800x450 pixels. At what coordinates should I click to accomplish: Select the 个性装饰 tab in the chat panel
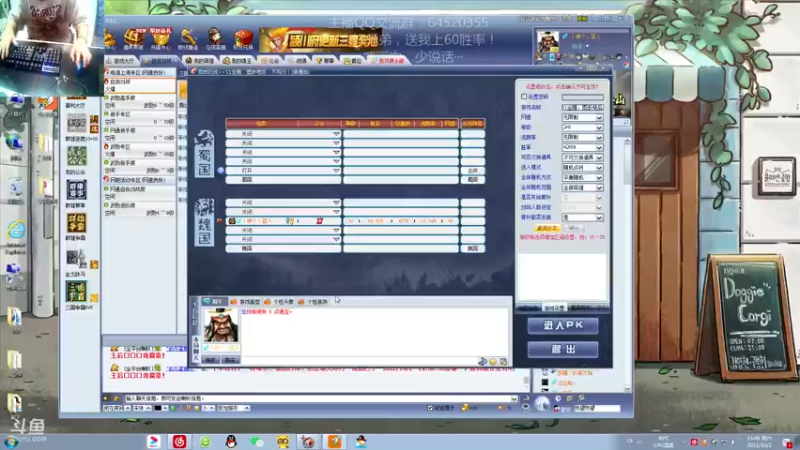pyautogui.click(x=313, y=302)
